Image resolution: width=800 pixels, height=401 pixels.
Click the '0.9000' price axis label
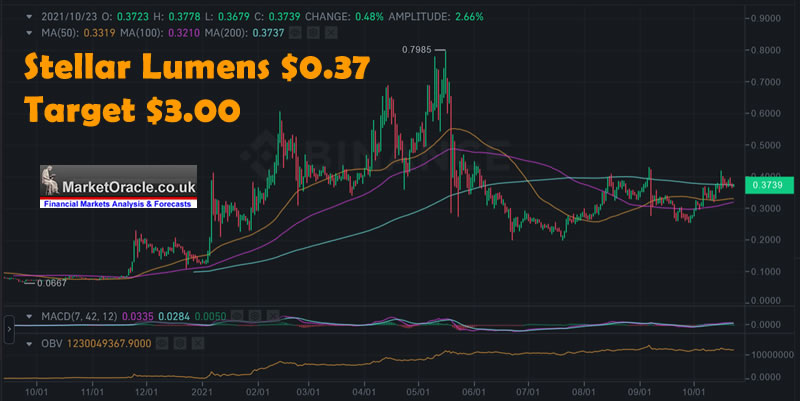point(766,18)
